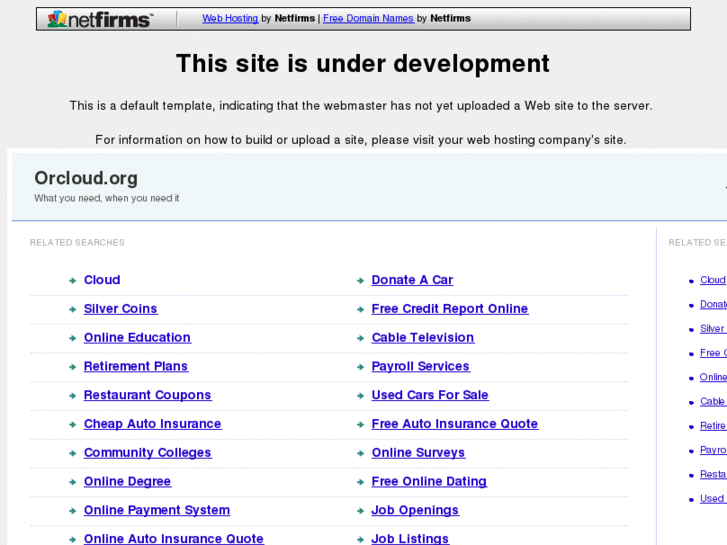Open the Online Degree link

tap(128, 481)
